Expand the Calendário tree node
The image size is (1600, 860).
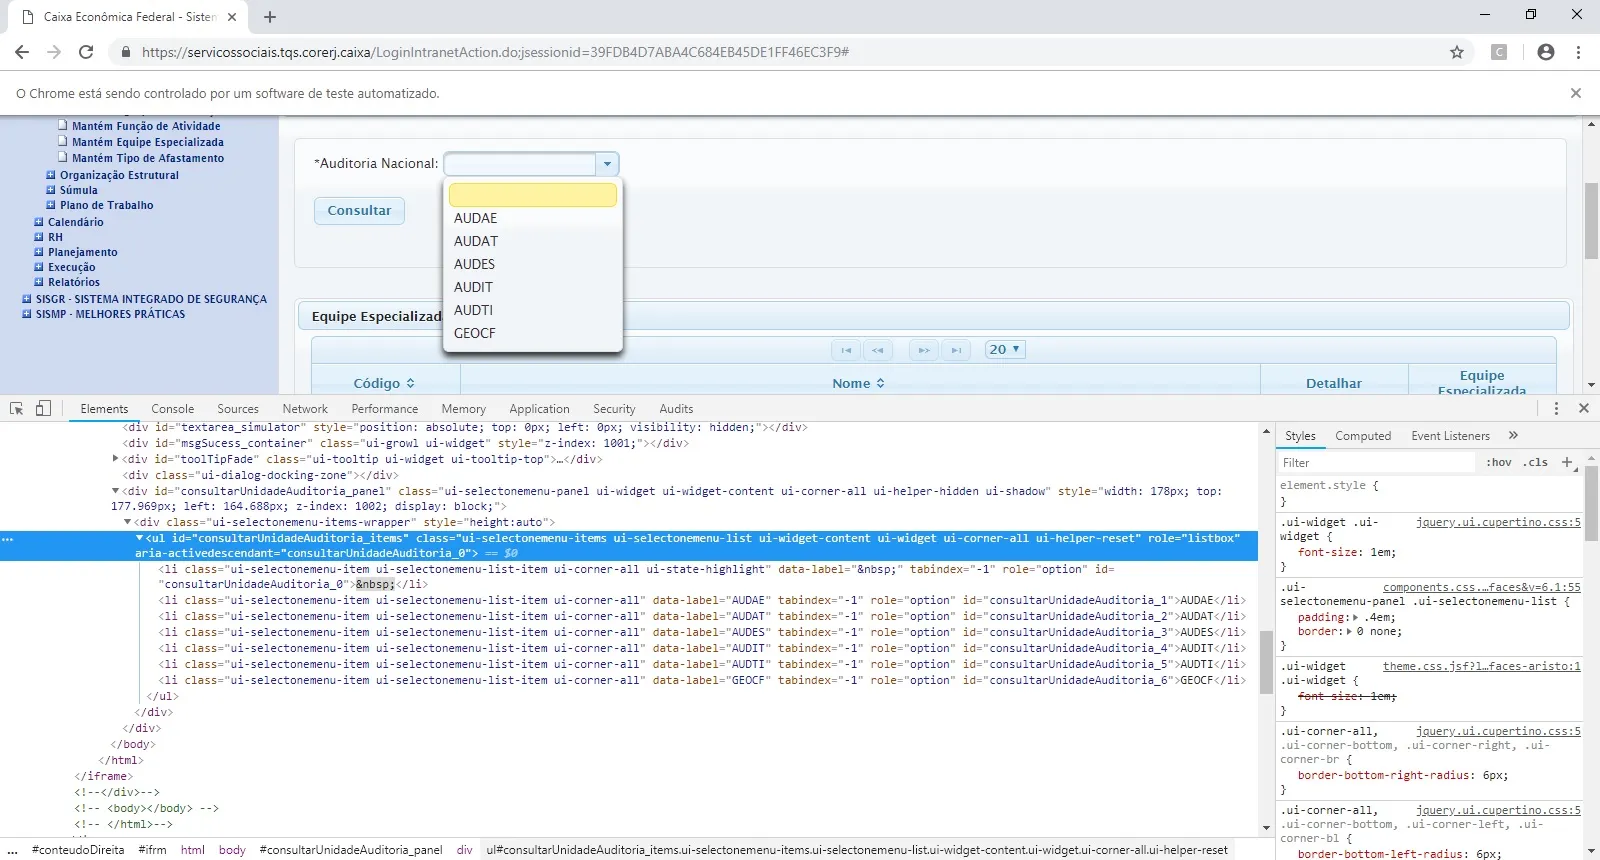coord(39,222)
